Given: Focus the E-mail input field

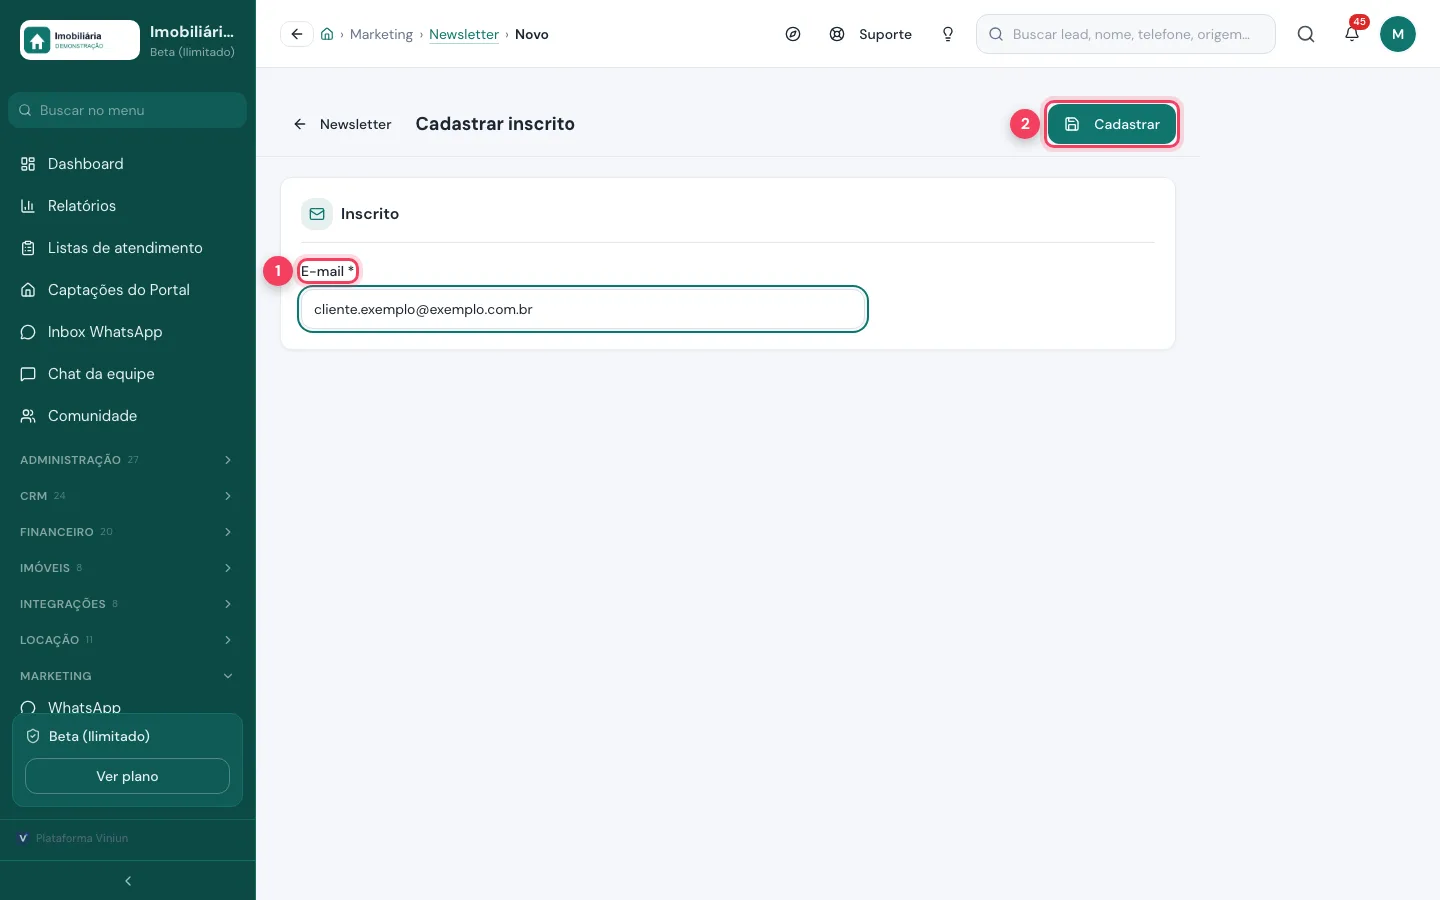Looking at the screenshot, I should 583,309.
